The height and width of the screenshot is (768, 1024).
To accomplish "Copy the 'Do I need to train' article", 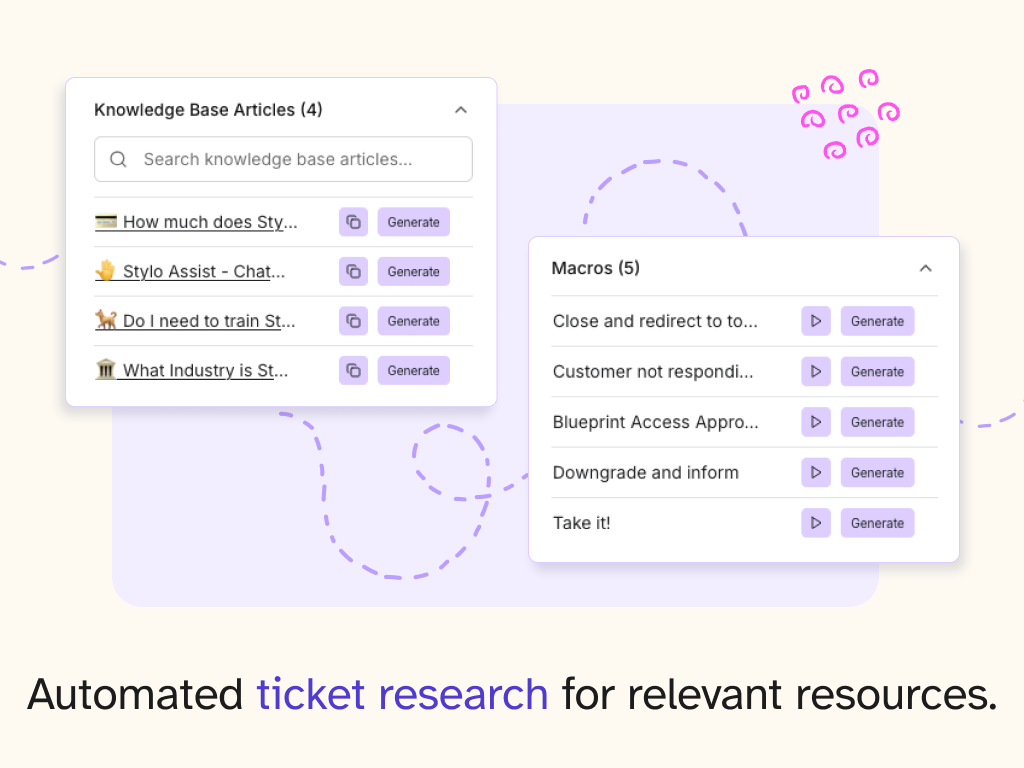I will click(353, 321).
